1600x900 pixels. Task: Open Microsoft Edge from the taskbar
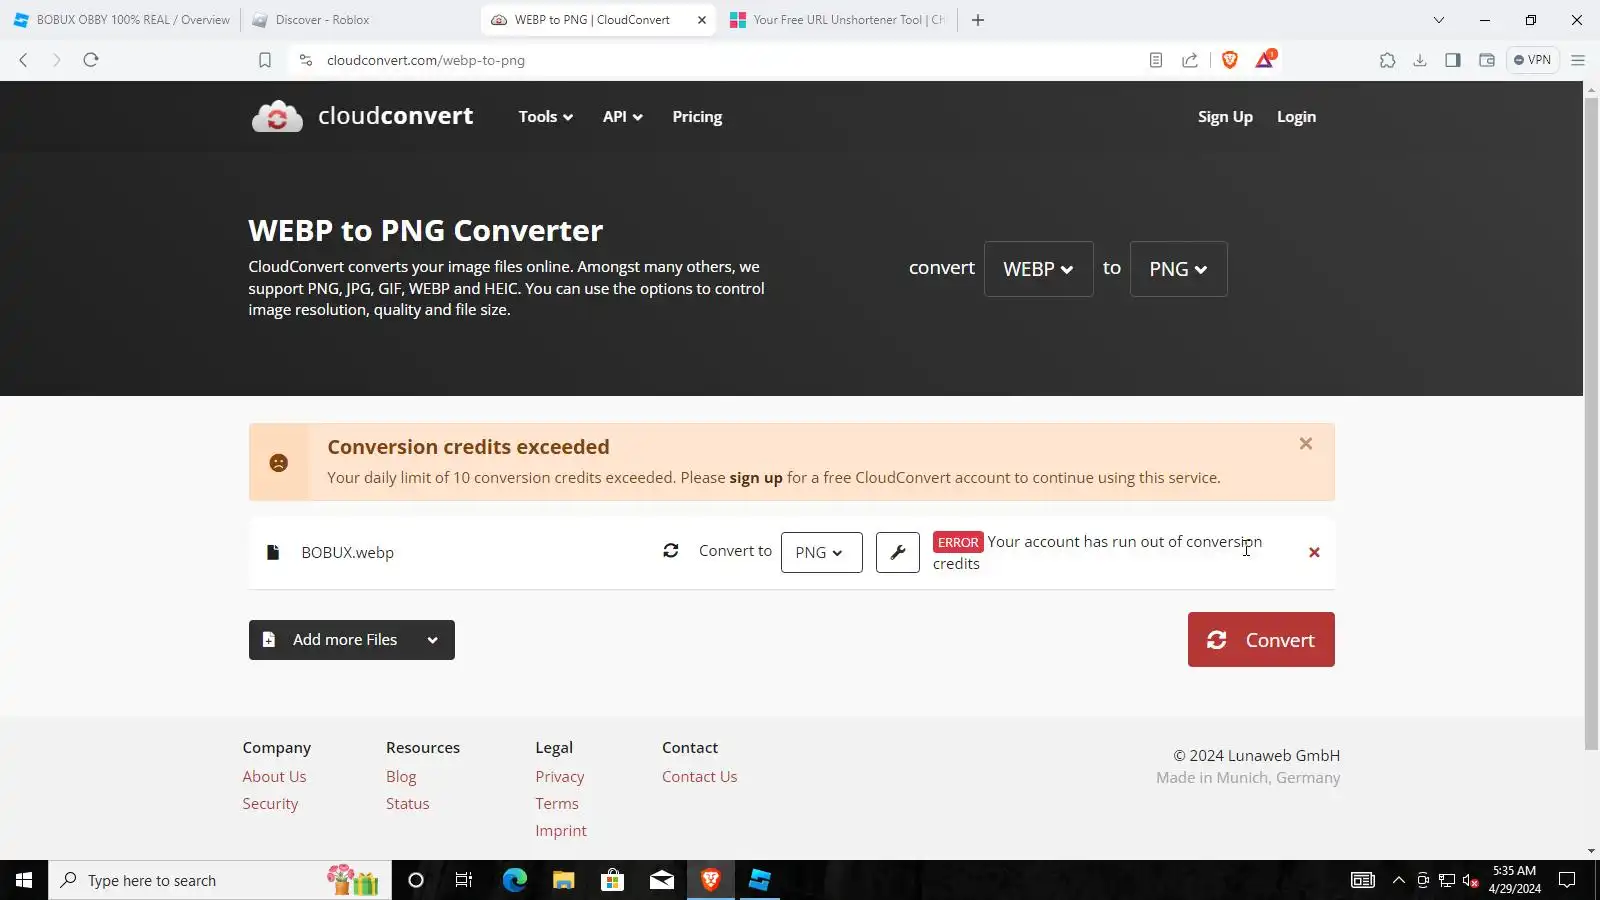[x=514, y=880]
